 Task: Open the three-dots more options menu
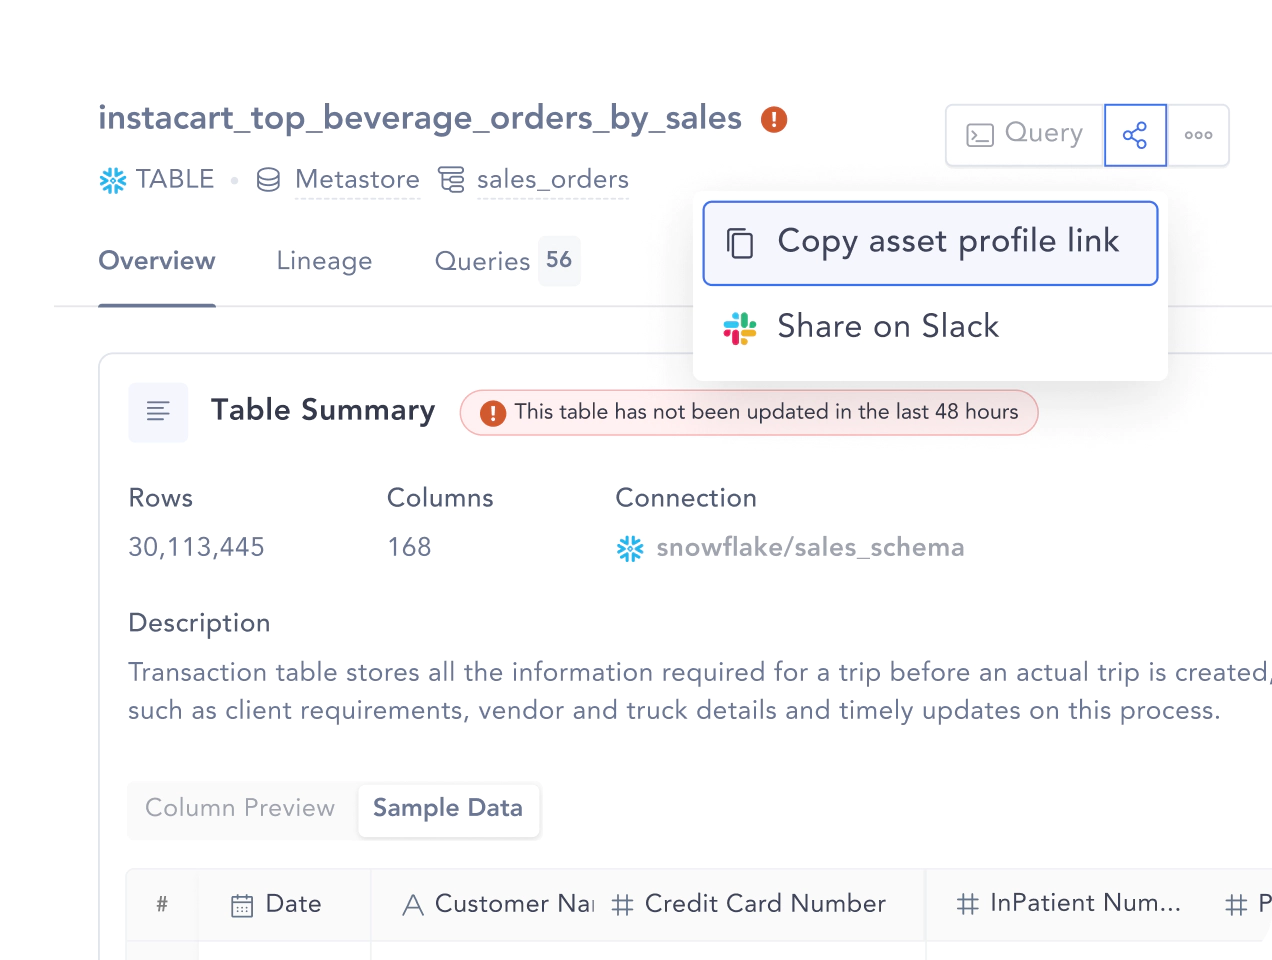(x=1198, y=135)
